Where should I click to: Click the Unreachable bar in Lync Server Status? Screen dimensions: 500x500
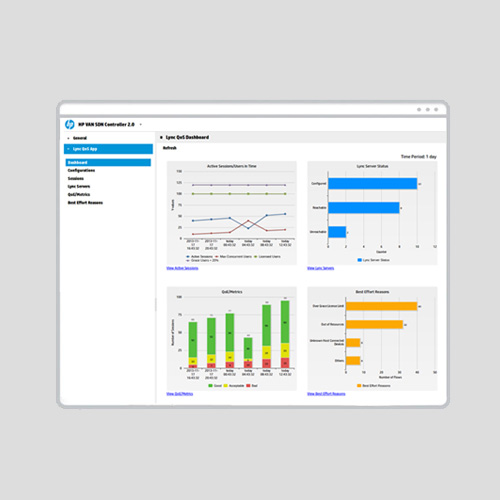click(337, 232)
